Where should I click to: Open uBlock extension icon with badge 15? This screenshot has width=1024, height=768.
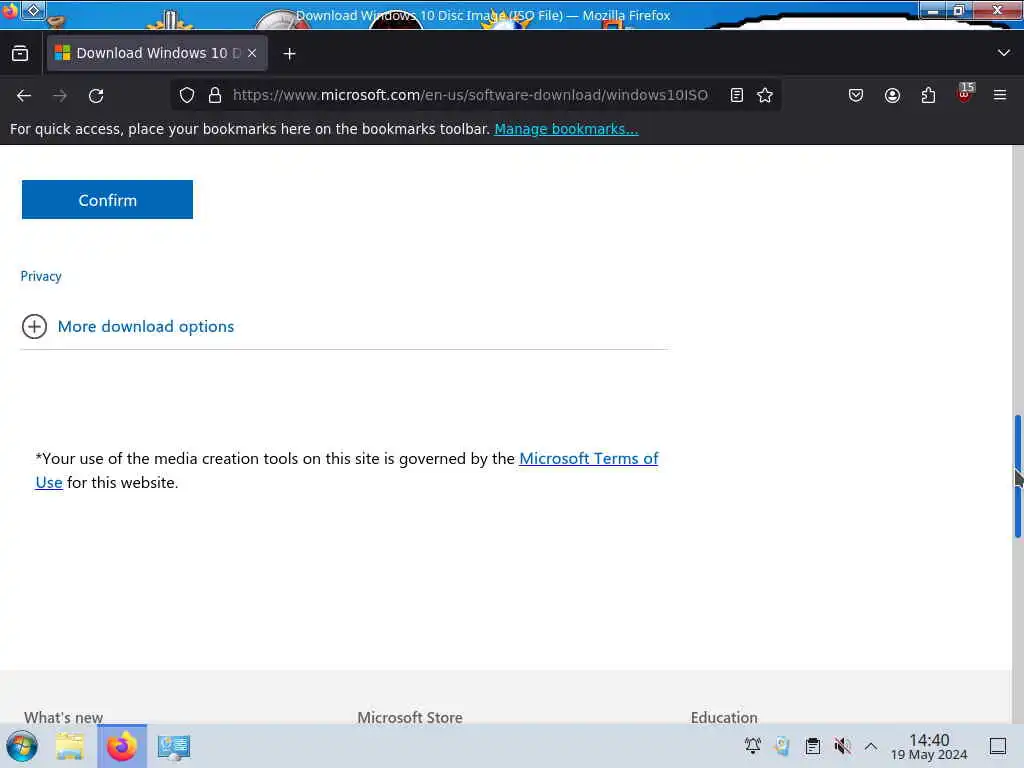965,93
